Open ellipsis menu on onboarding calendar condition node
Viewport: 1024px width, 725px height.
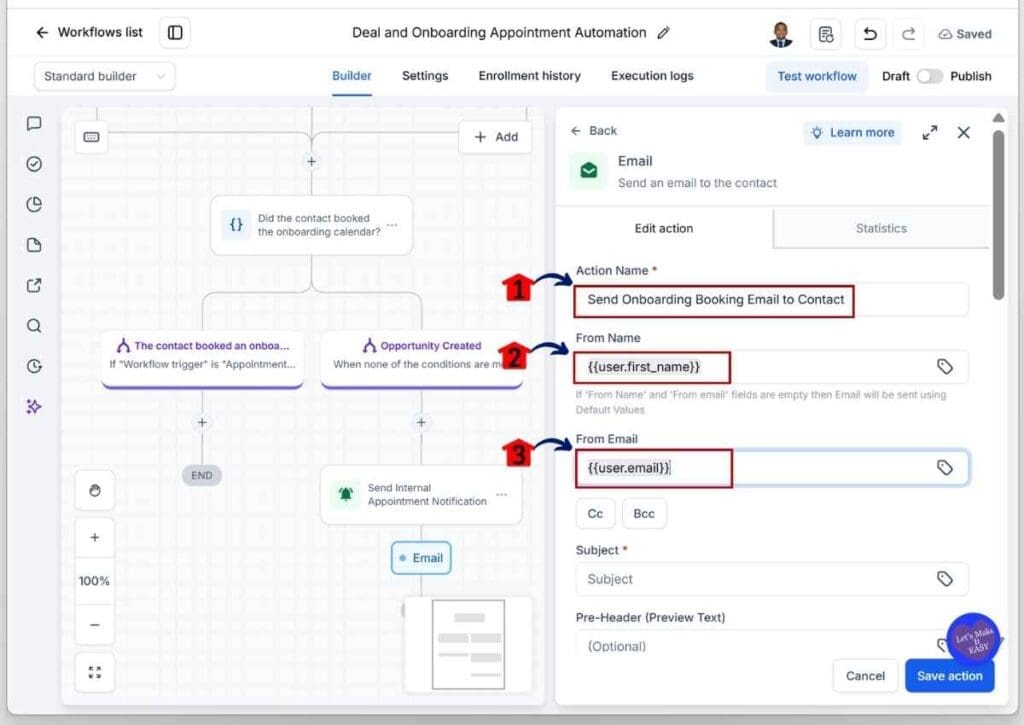(392, 225)
